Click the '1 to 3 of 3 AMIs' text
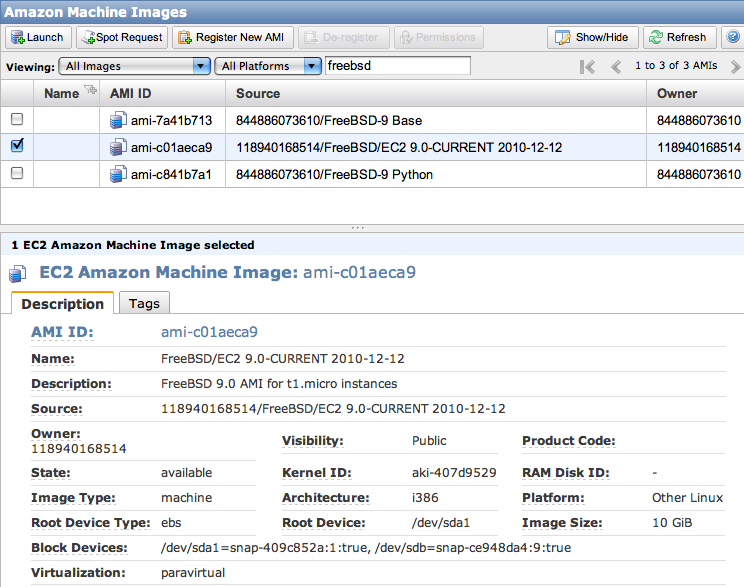 coord(676,65)
